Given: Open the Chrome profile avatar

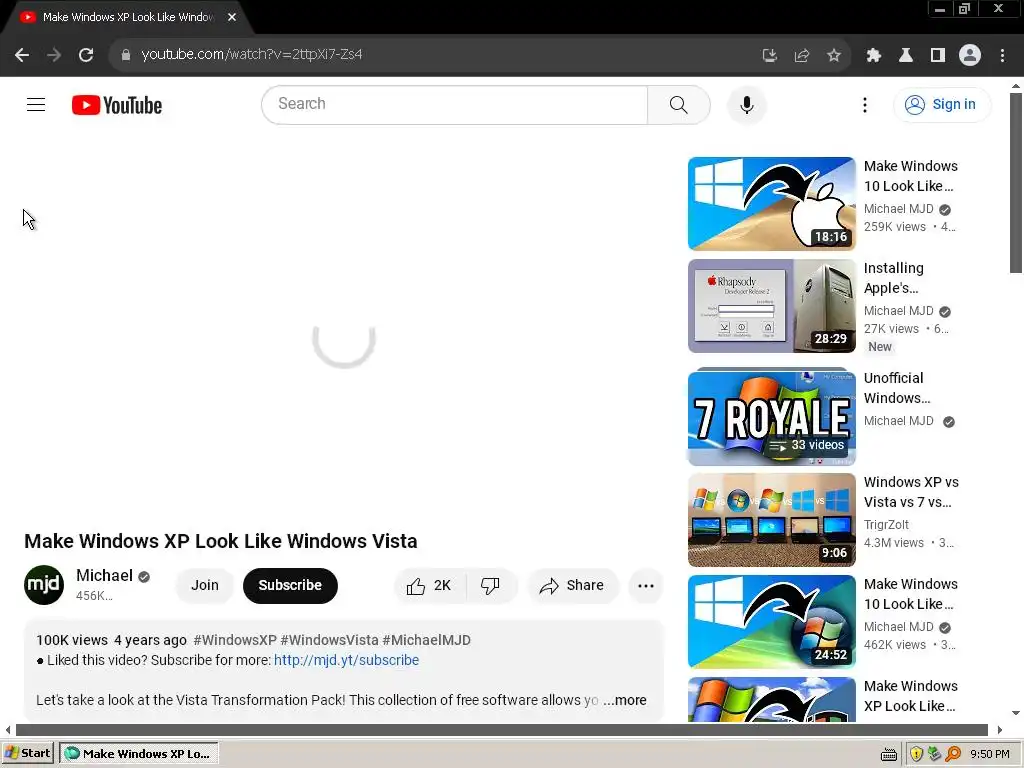Looking at the screenshot, I should pos(970,56).
